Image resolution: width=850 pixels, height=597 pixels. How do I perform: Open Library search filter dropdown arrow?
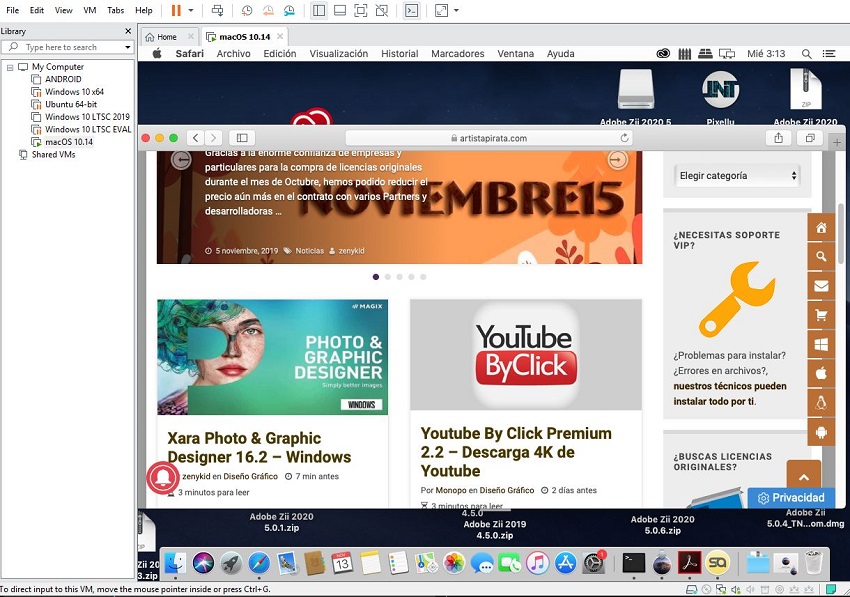(x=127, y=47)
